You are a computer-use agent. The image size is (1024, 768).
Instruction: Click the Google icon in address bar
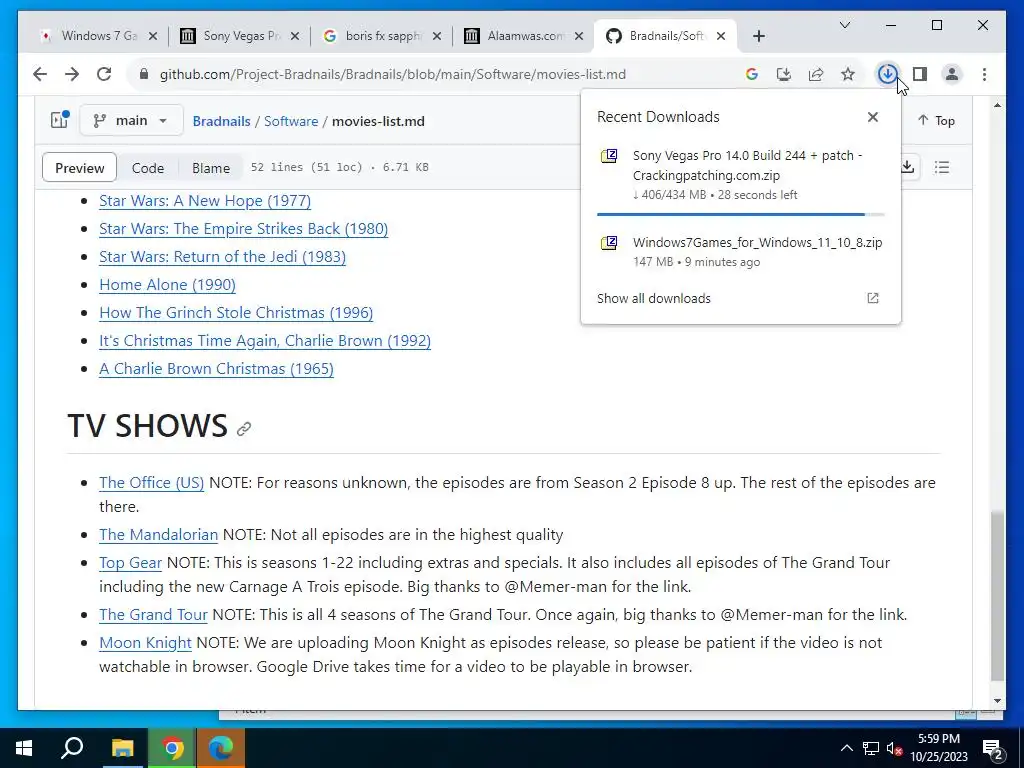coord(752,74)
